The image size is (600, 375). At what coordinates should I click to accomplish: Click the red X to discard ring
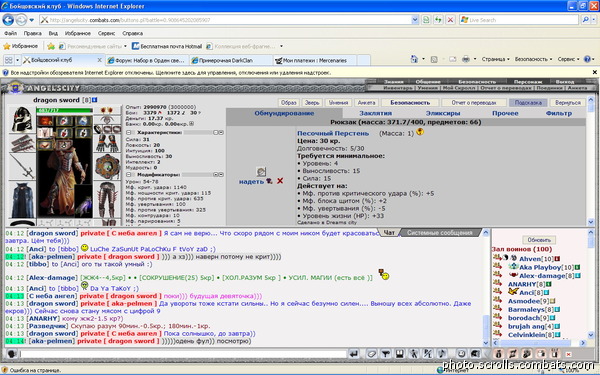280,181
